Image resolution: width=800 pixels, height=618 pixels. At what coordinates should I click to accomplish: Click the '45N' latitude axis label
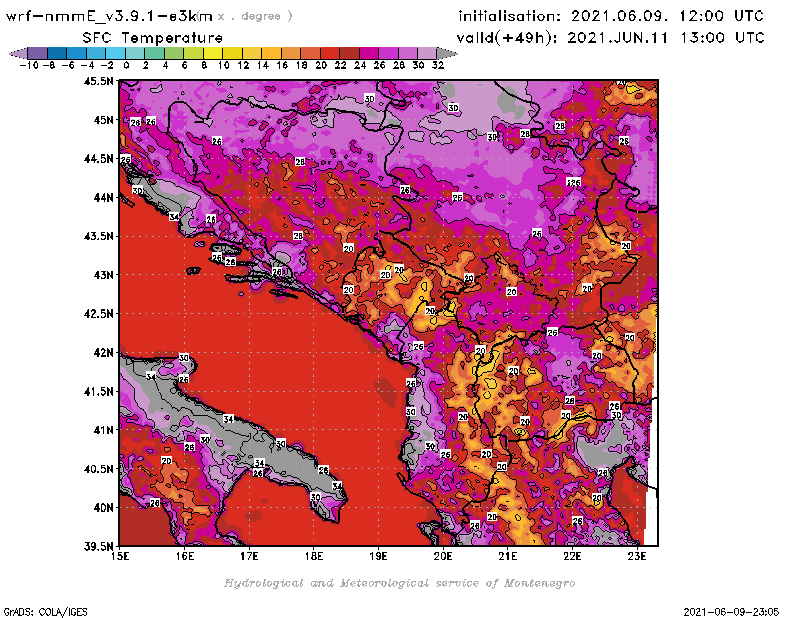(x=103, y=120)
